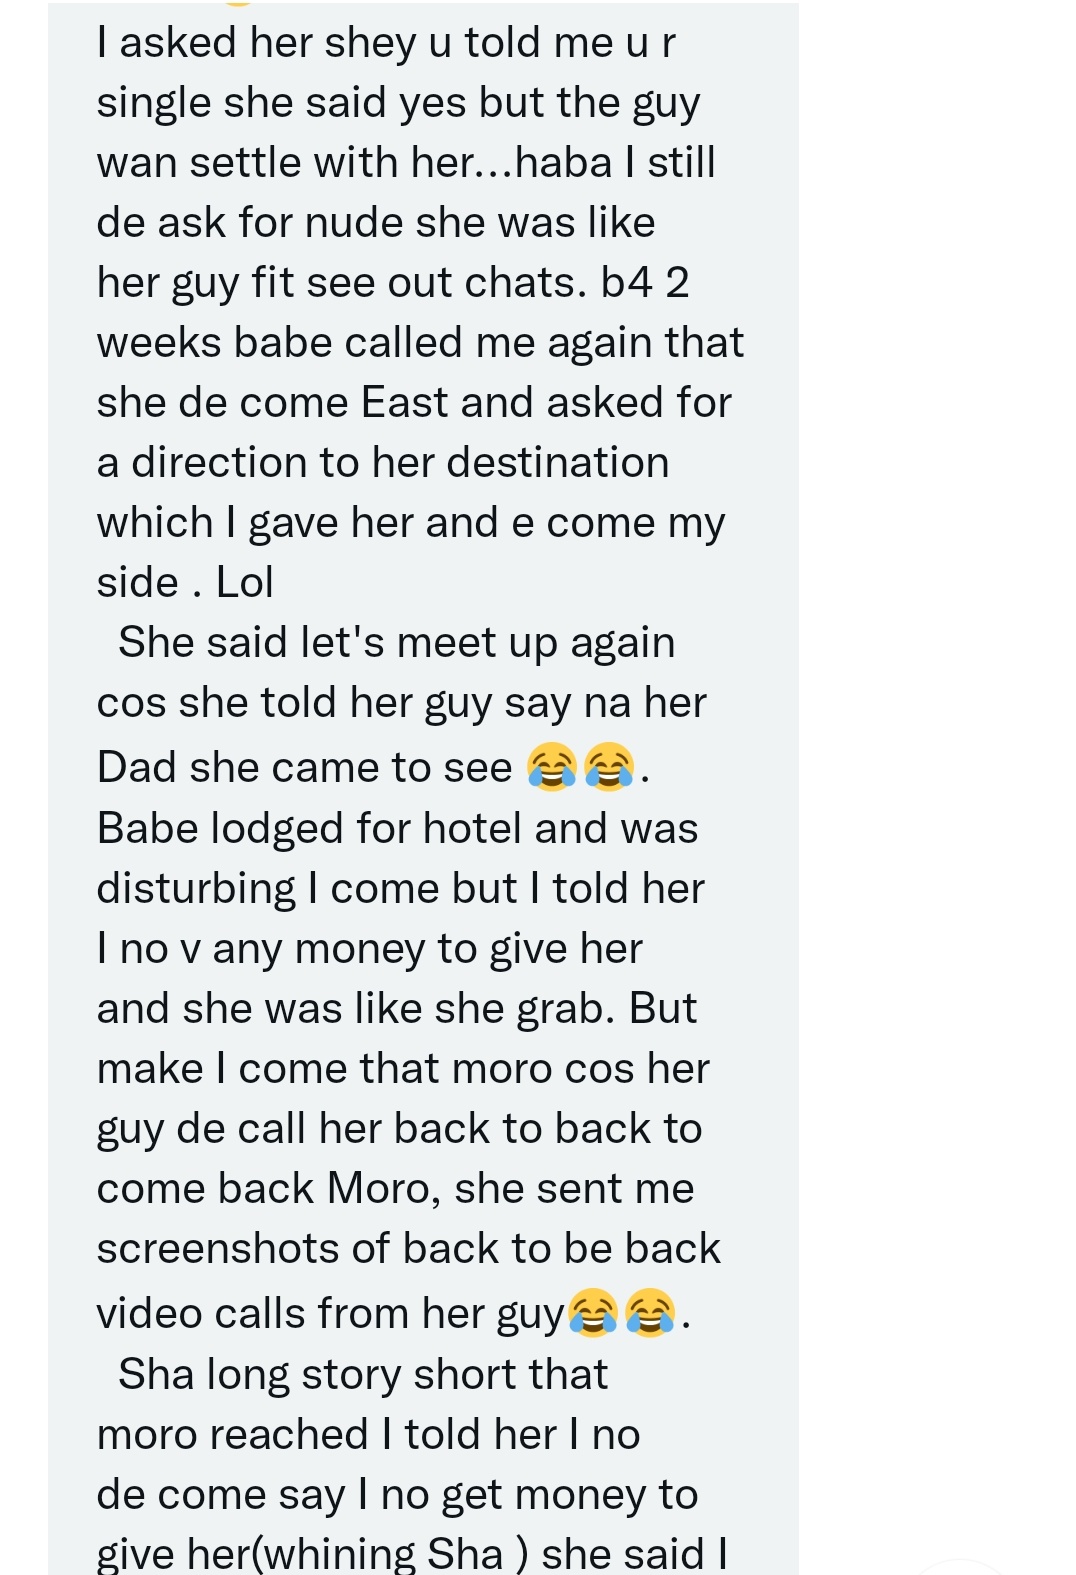Tap the line 'screenshots of back to be back'

pyautogui.click(x=408, y=1248)
